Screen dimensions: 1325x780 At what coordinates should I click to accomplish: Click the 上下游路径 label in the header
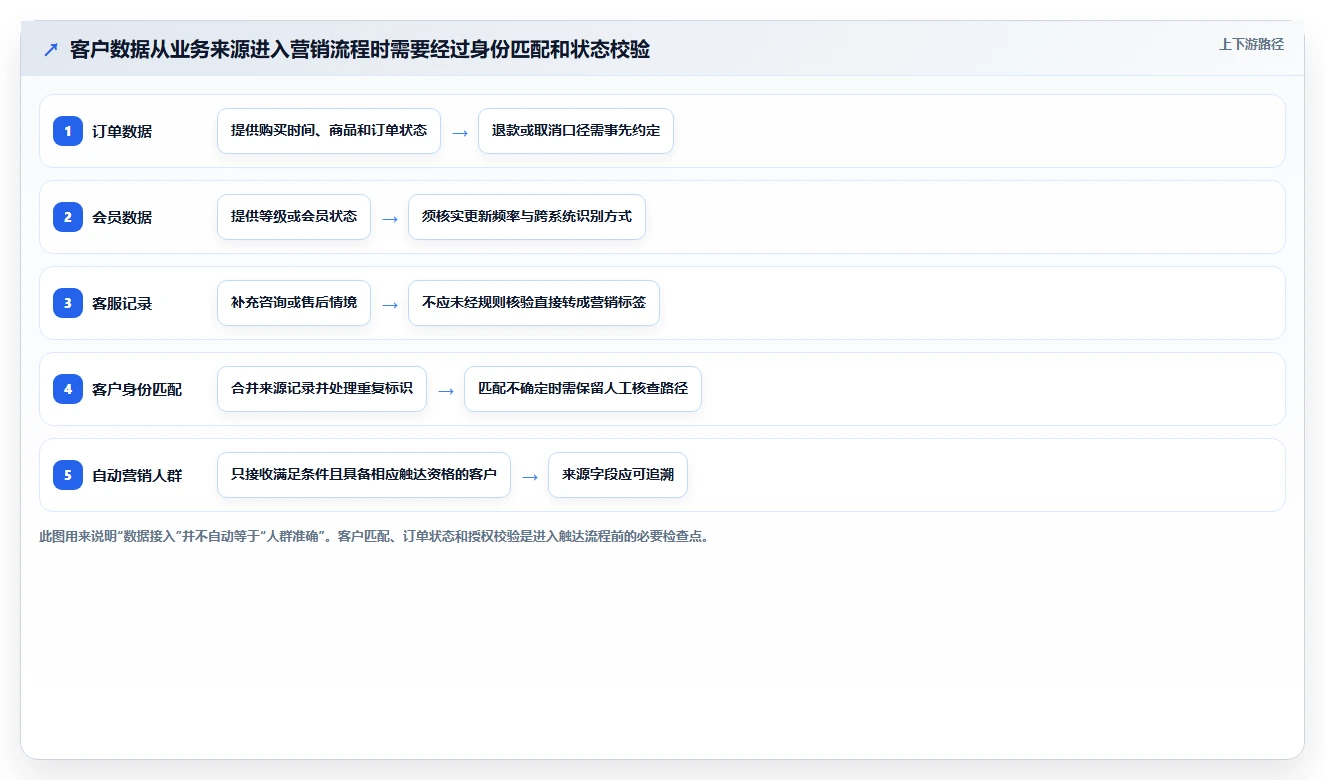(1251, 44)
